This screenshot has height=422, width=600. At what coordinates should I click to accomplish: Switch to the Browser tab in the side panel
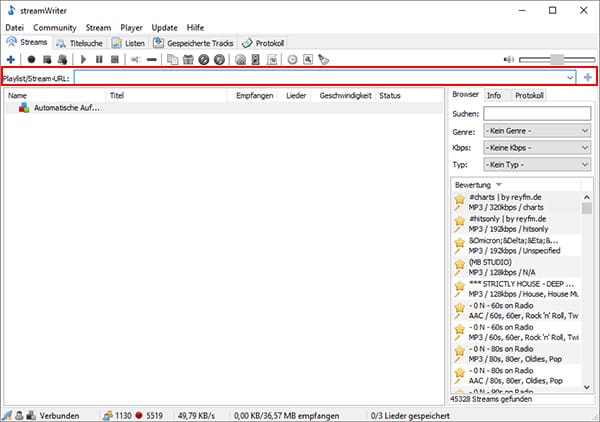click(x=465, y=94)
